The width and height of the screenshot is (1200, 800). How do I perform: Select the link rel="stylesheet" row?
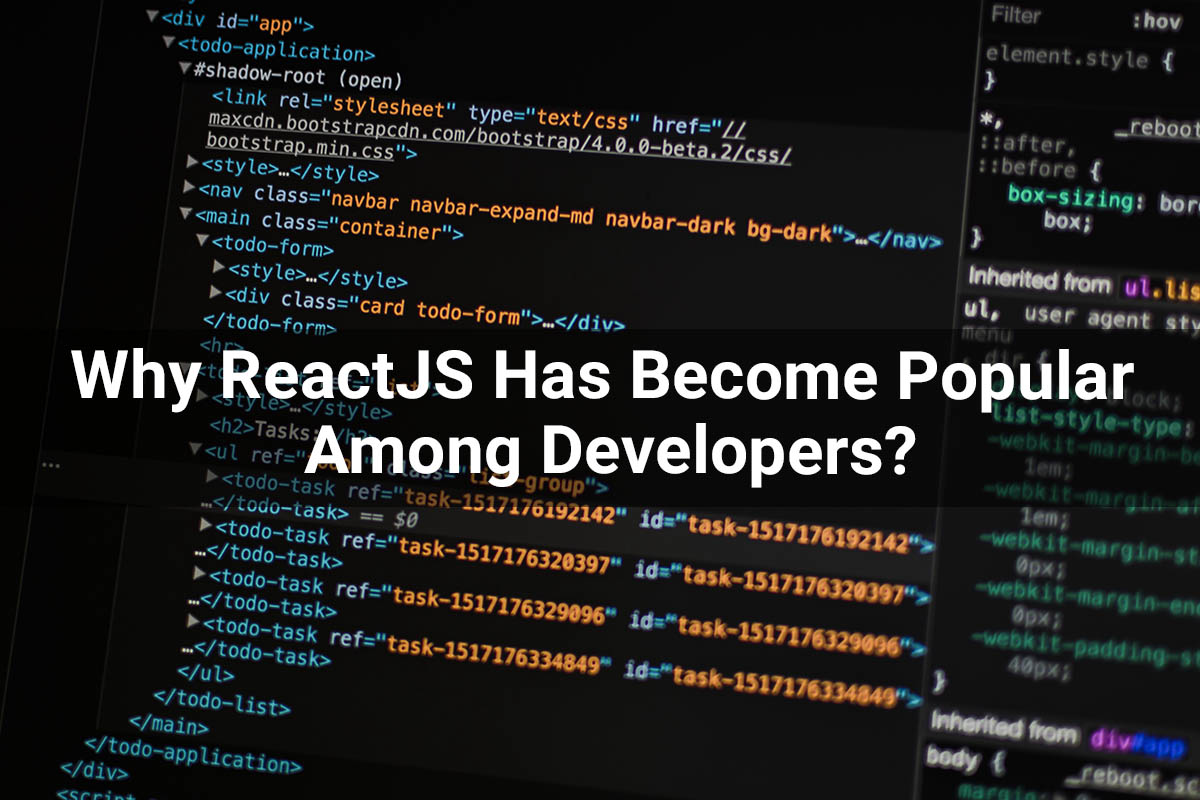pyautogui.click(x=478, y=113)
